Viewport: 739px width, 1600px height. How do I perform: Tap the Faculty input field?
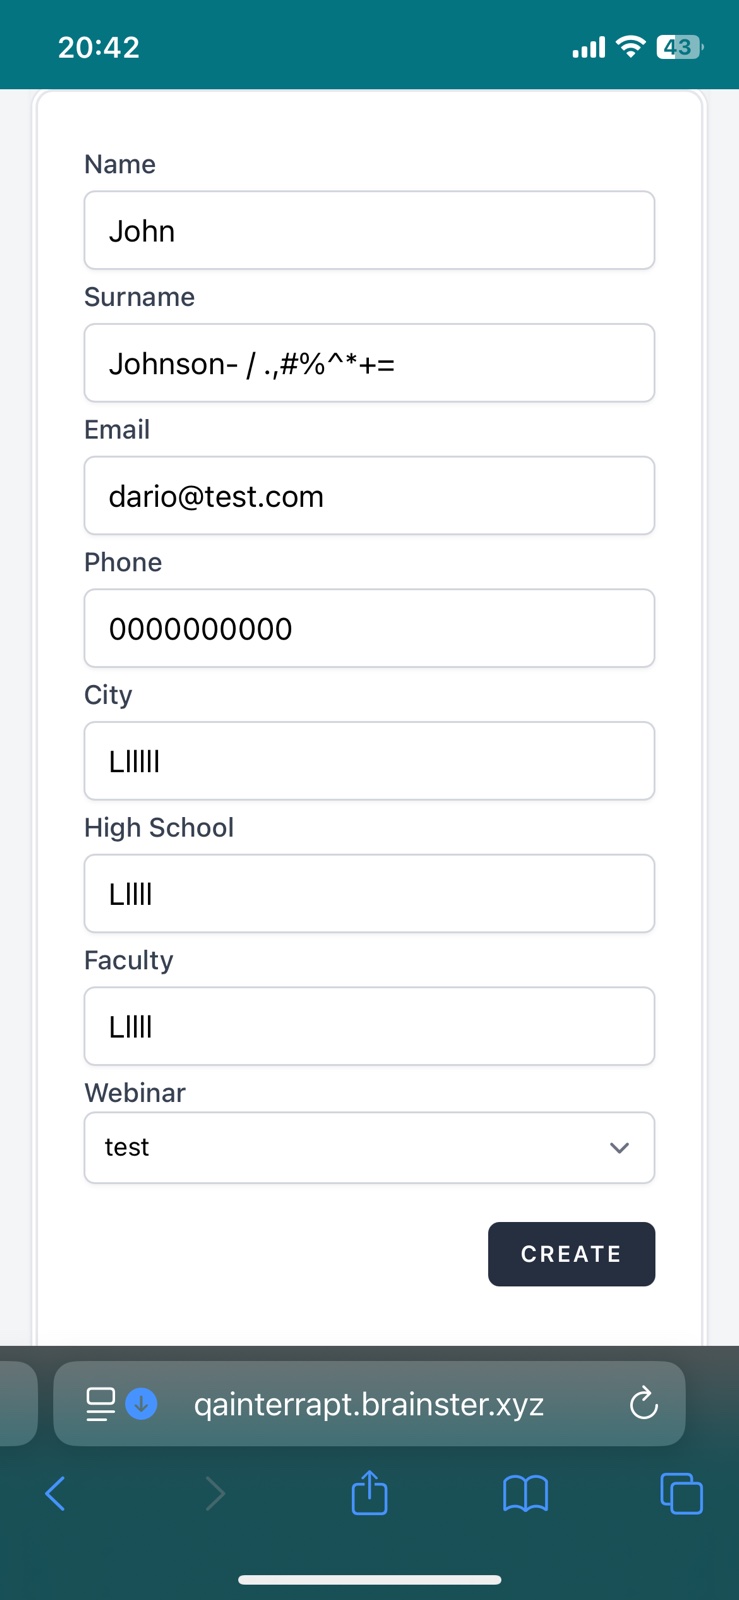(369, 1027)
